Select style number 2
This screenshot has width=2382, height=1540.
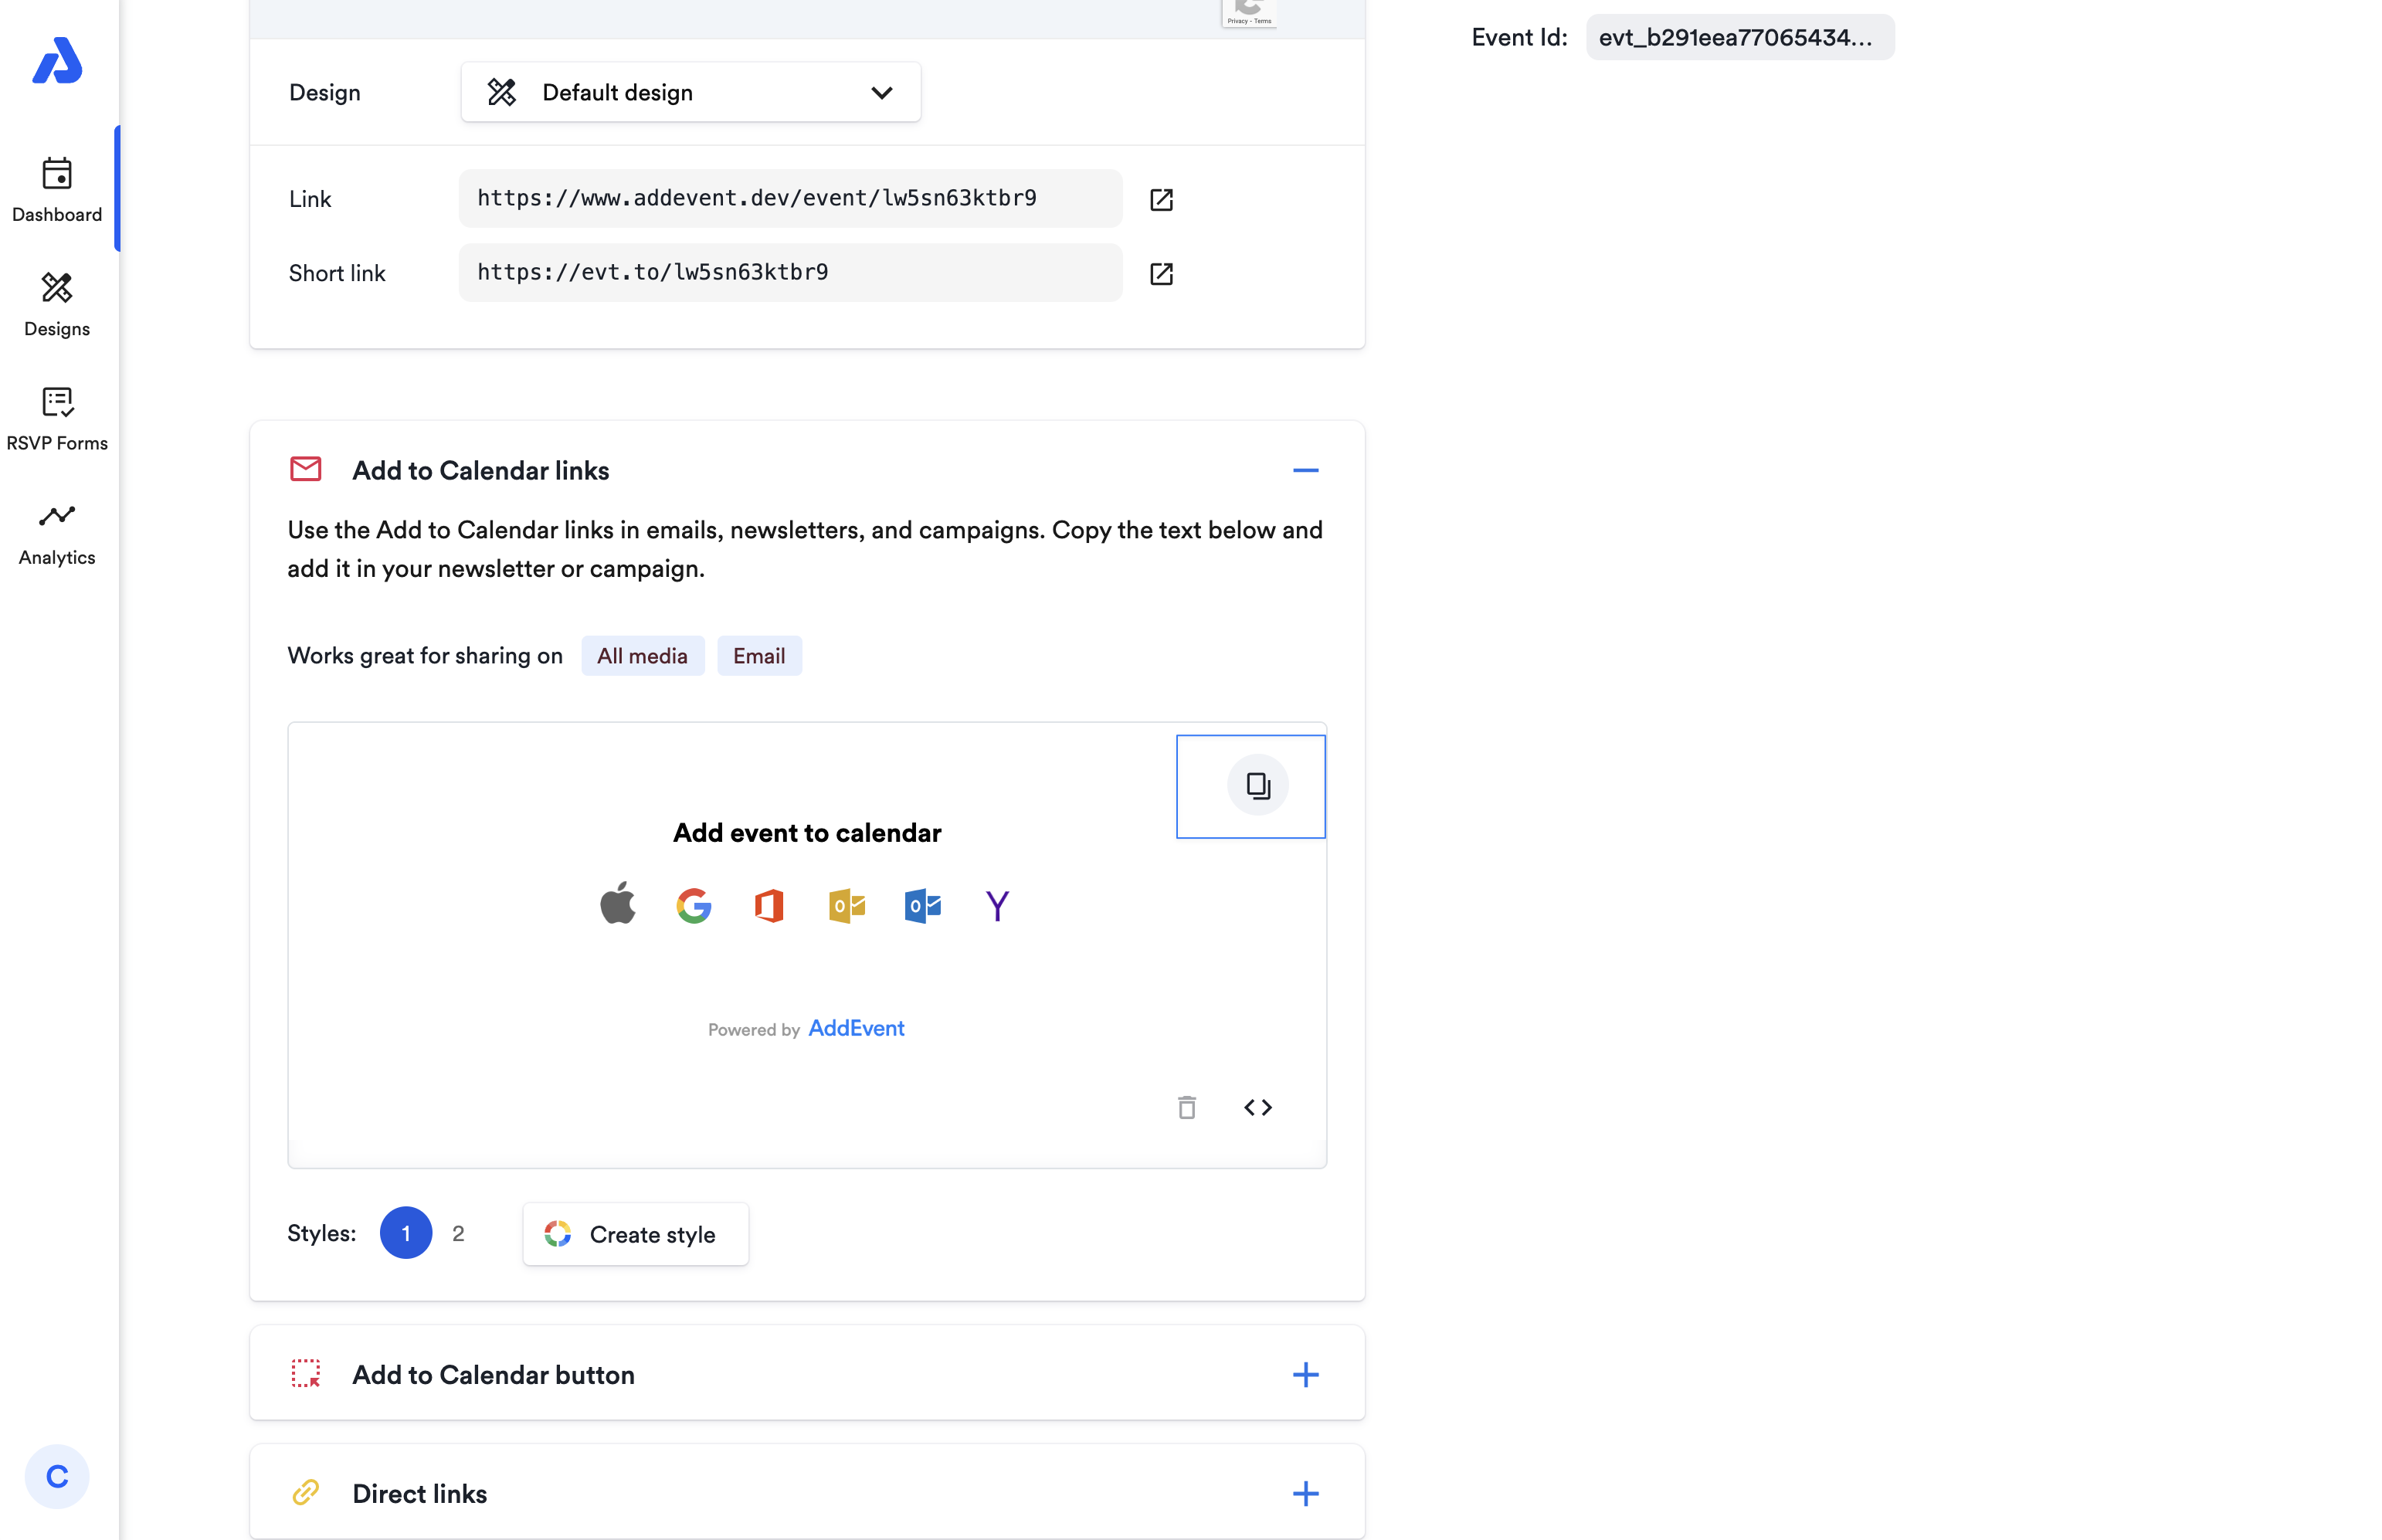458,1233
